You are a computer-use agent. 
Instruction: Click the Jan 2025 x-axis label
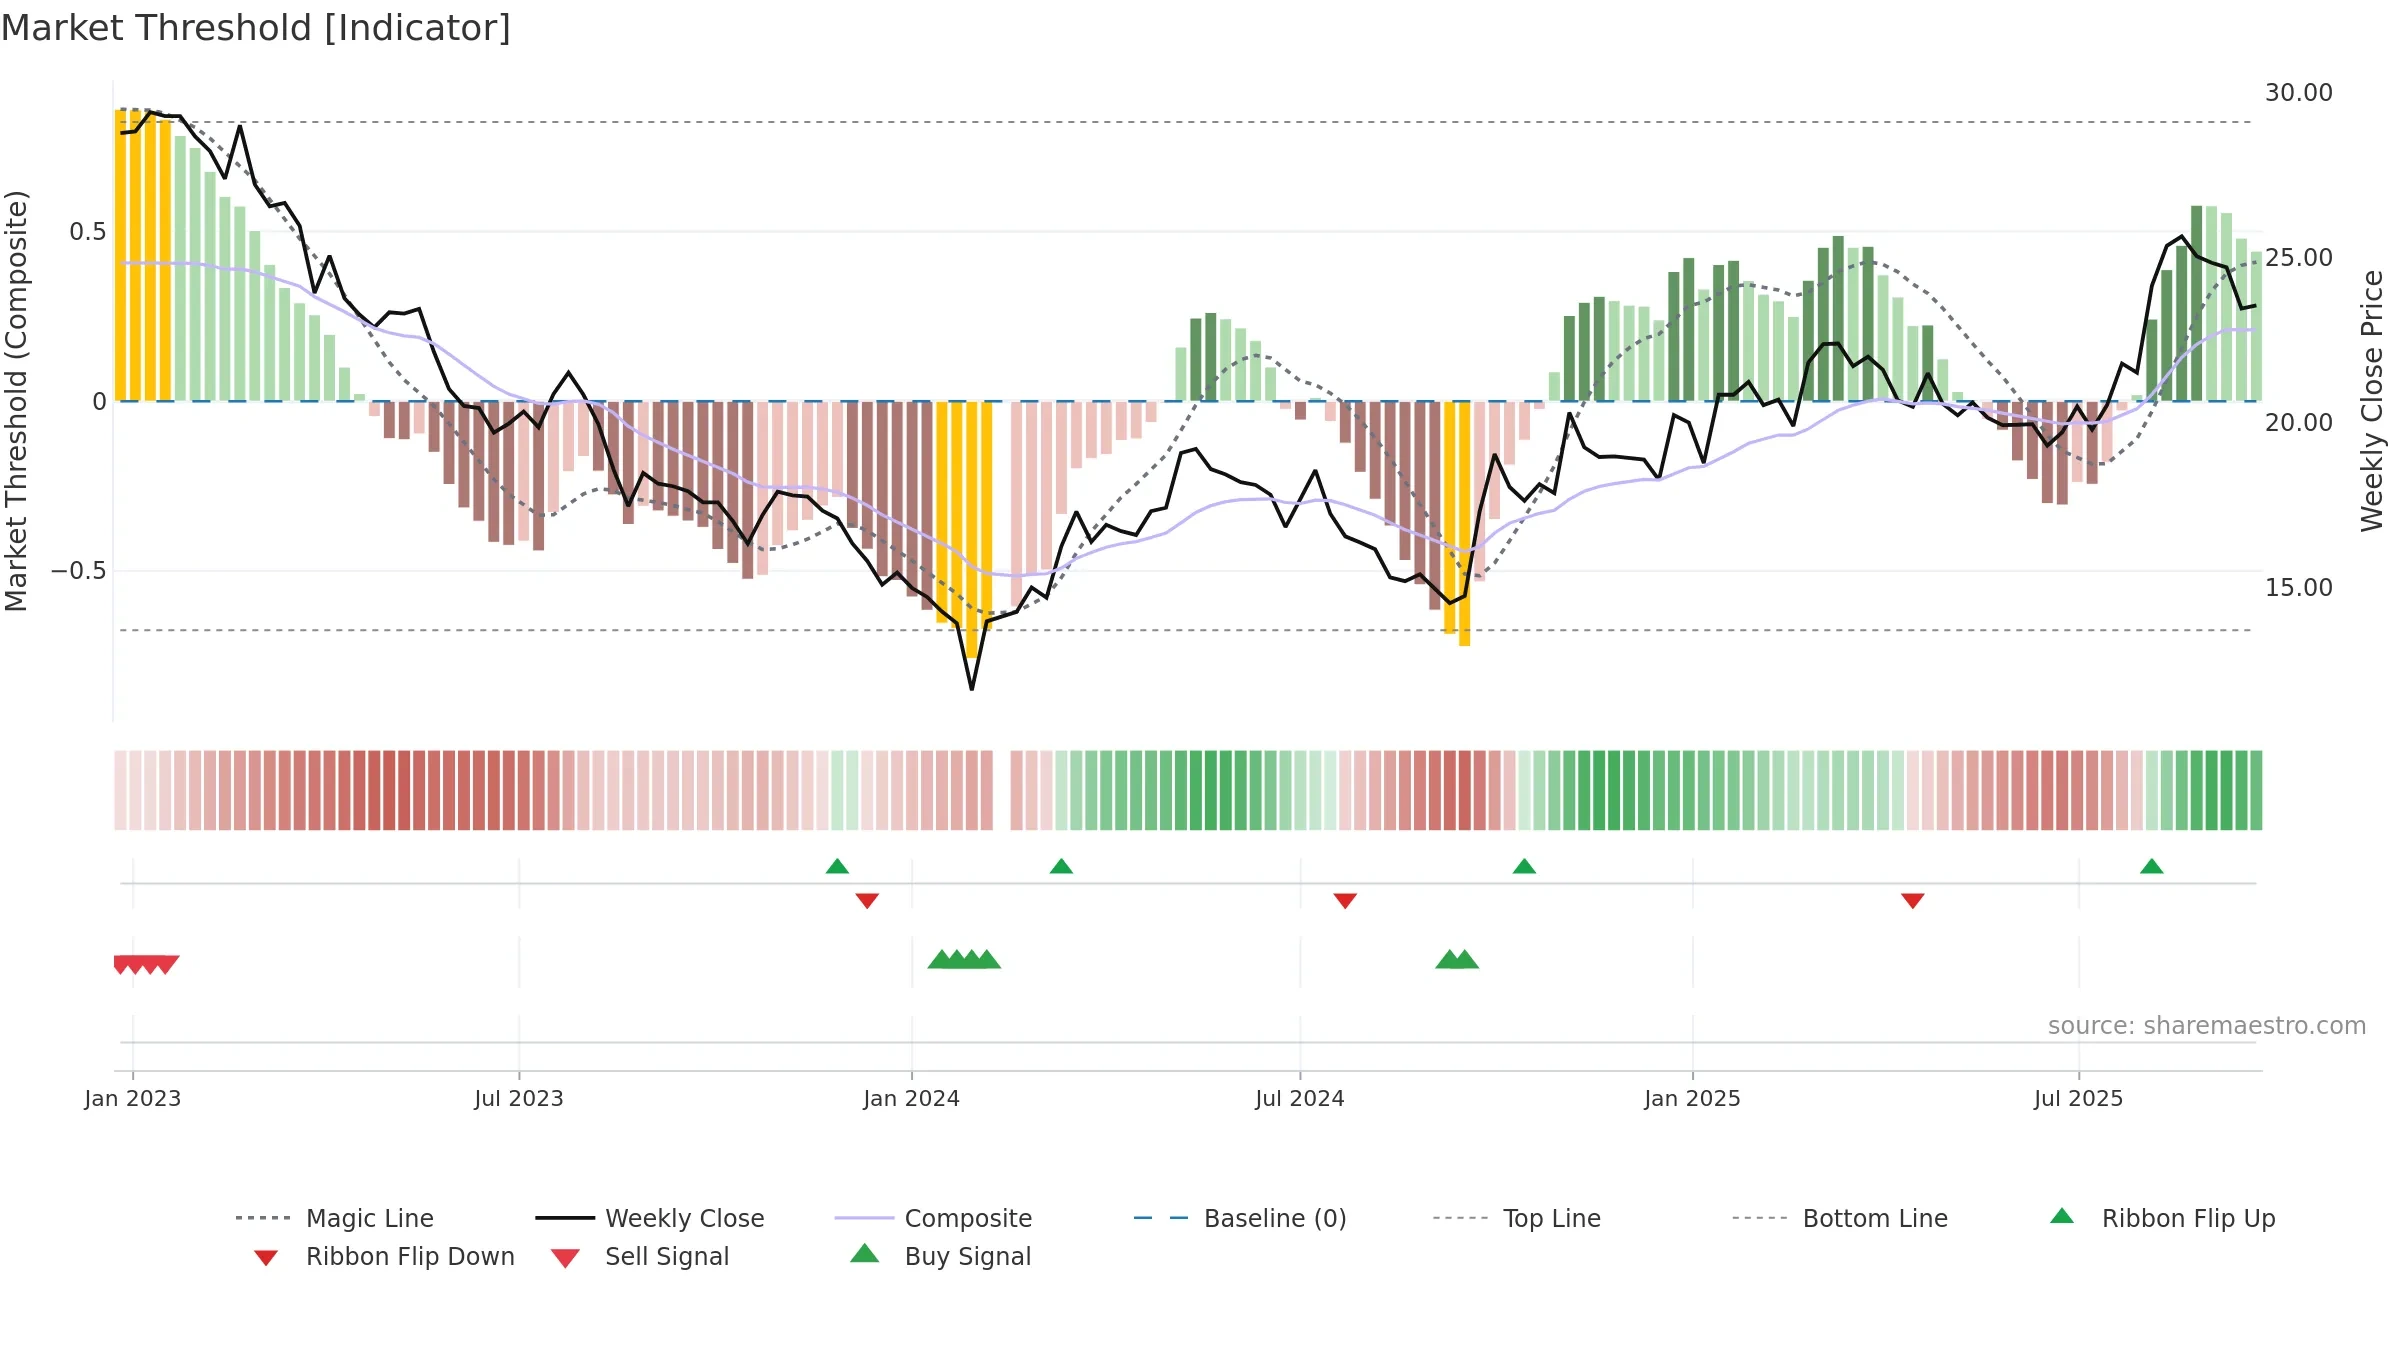(1693, 1099)
